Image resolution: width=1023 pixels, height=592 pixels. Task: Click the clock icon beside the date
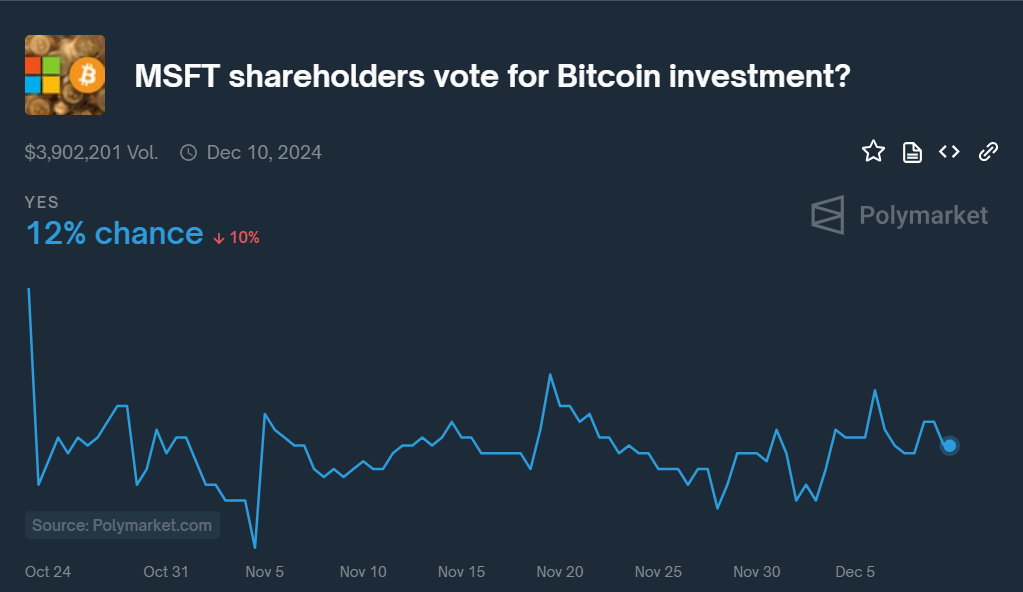click(188, 153)
